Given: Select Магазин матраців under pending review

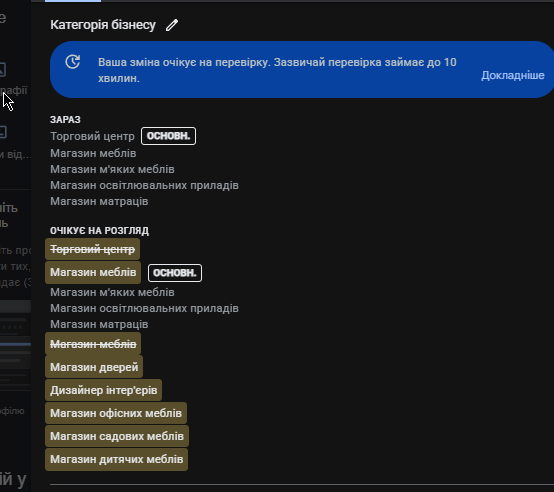Looking at the screenshot, I should [x=99, y=324].
